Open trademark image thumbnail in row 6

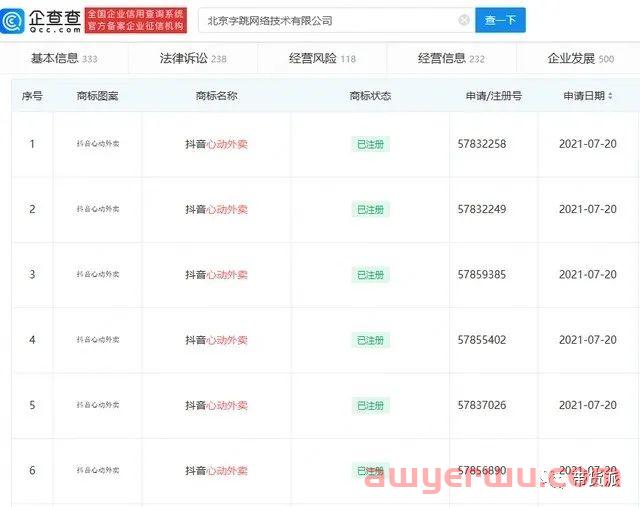[98, 470]
